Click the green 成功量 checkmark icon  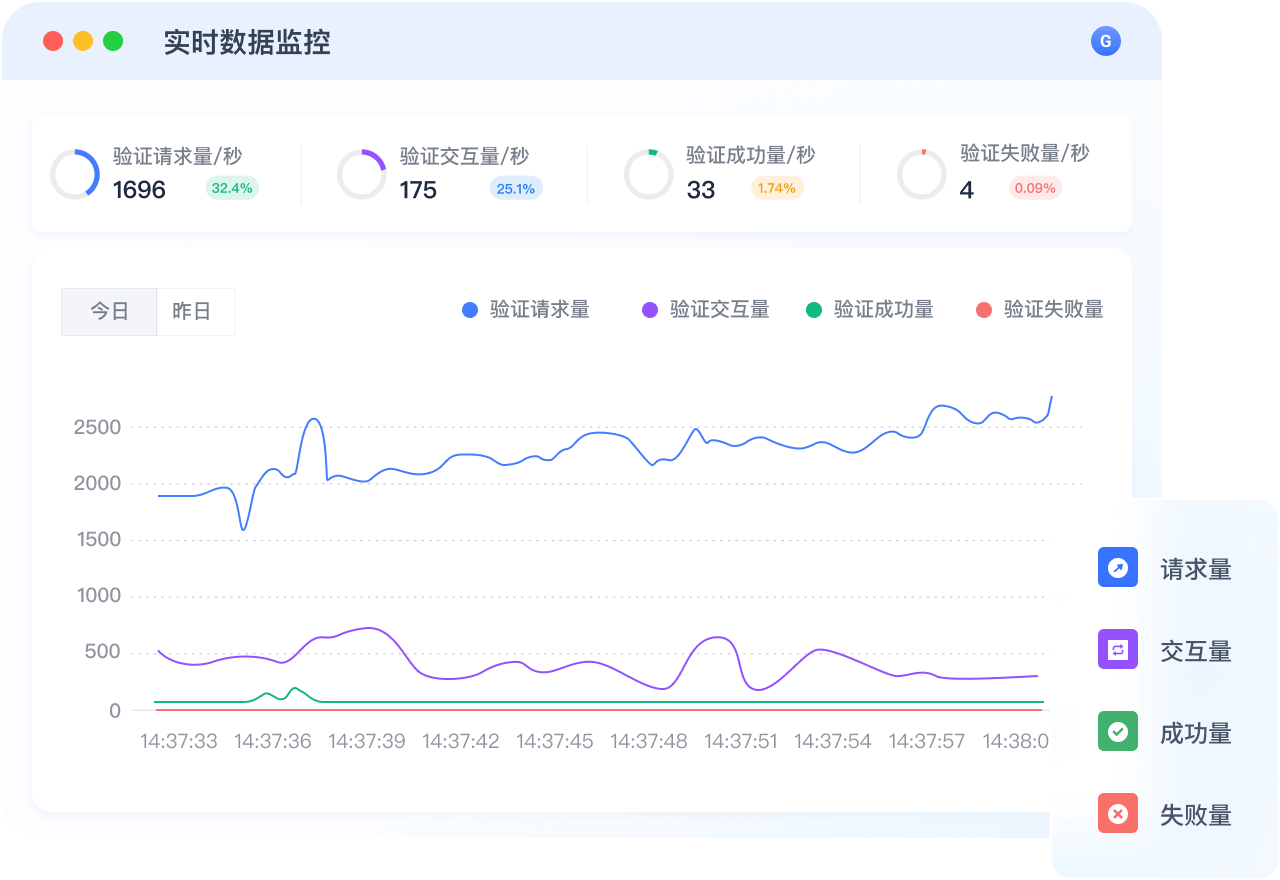(1117, 731)
